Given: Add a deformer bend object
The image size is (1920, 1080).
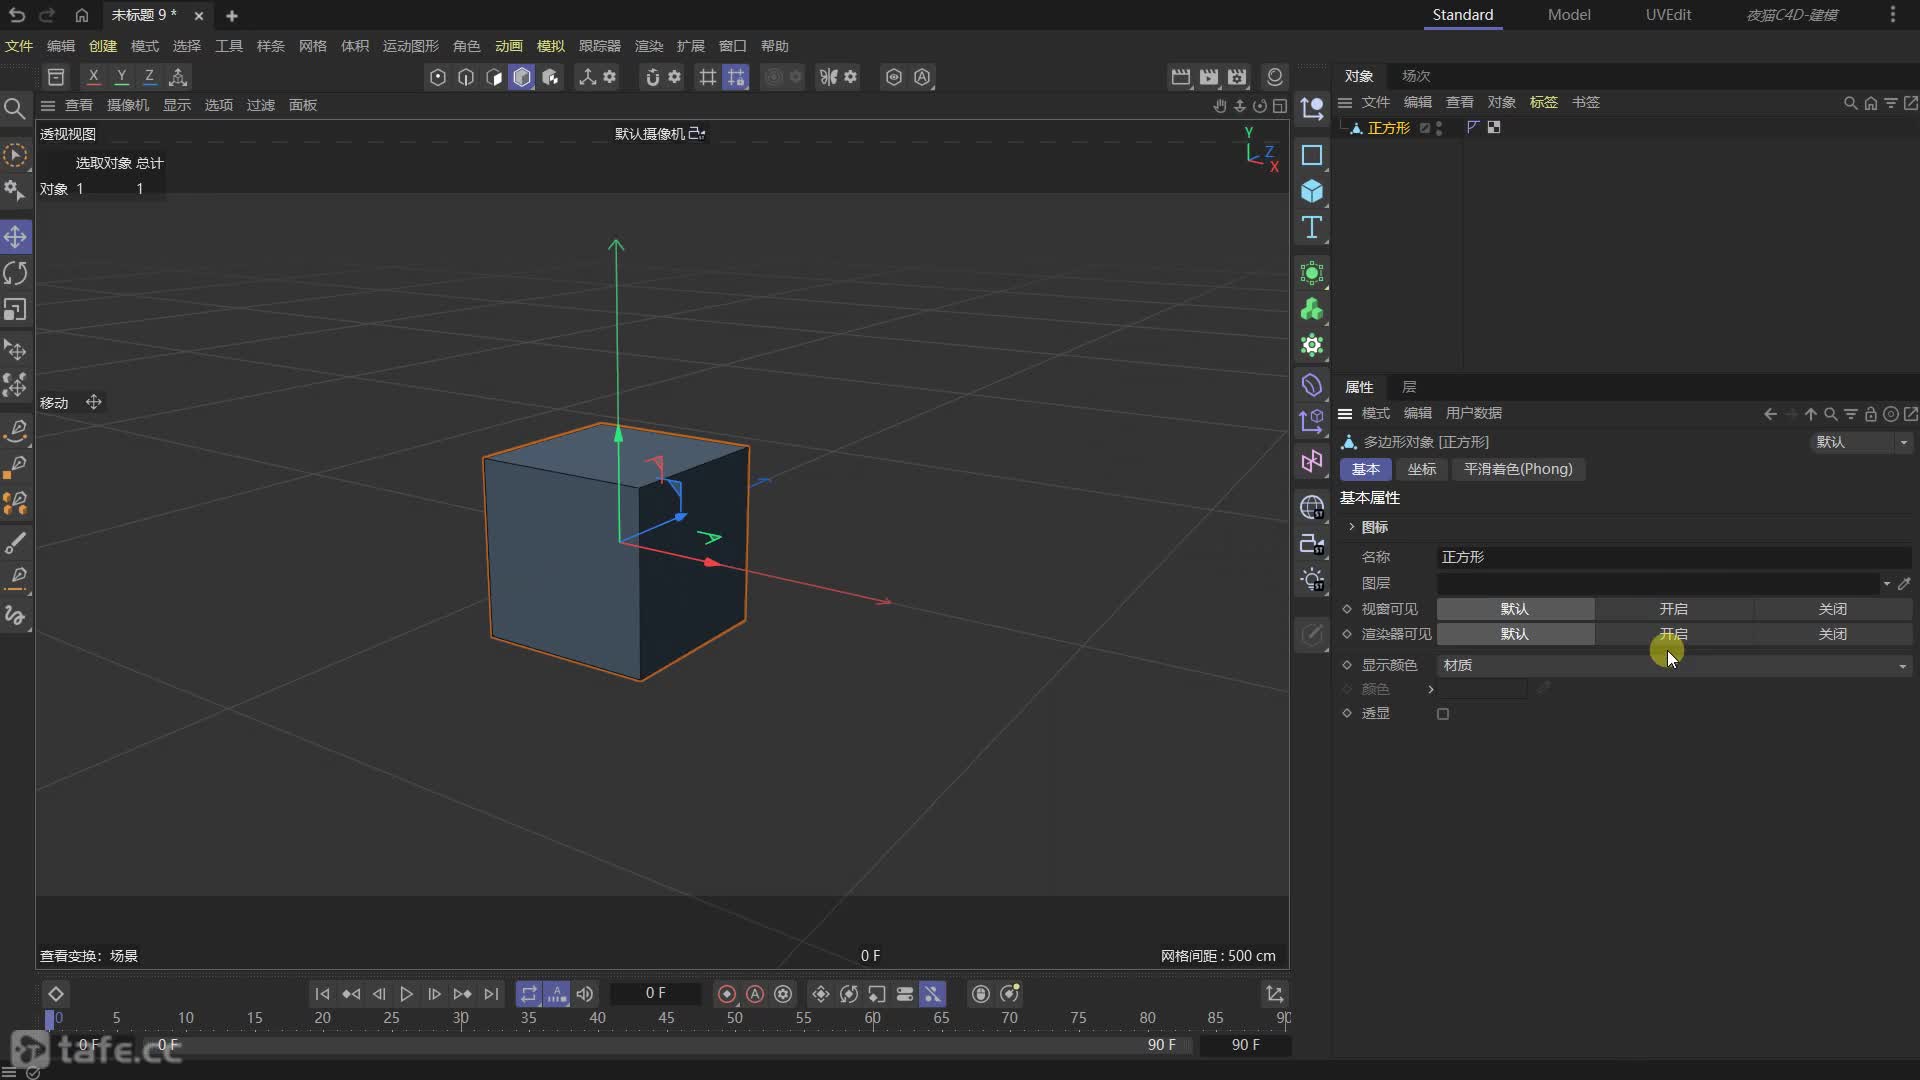Looking at the screenshot, I should tap(1312, 385).
